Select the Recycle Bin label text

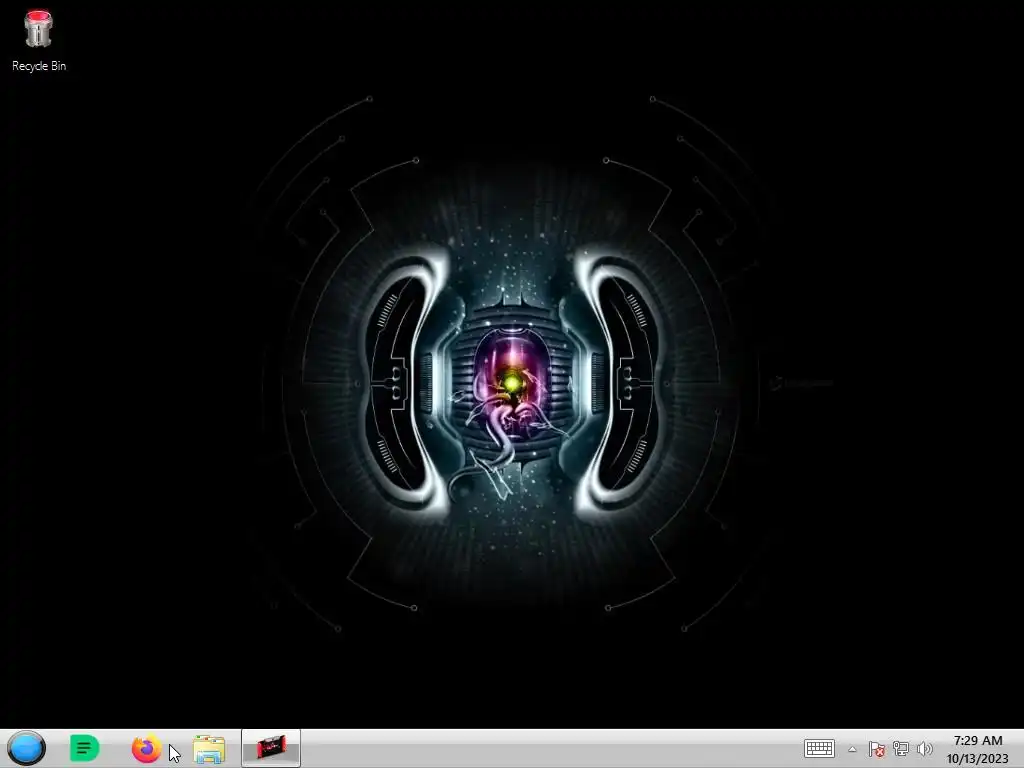pyautogui.click(x=39, y=66)
